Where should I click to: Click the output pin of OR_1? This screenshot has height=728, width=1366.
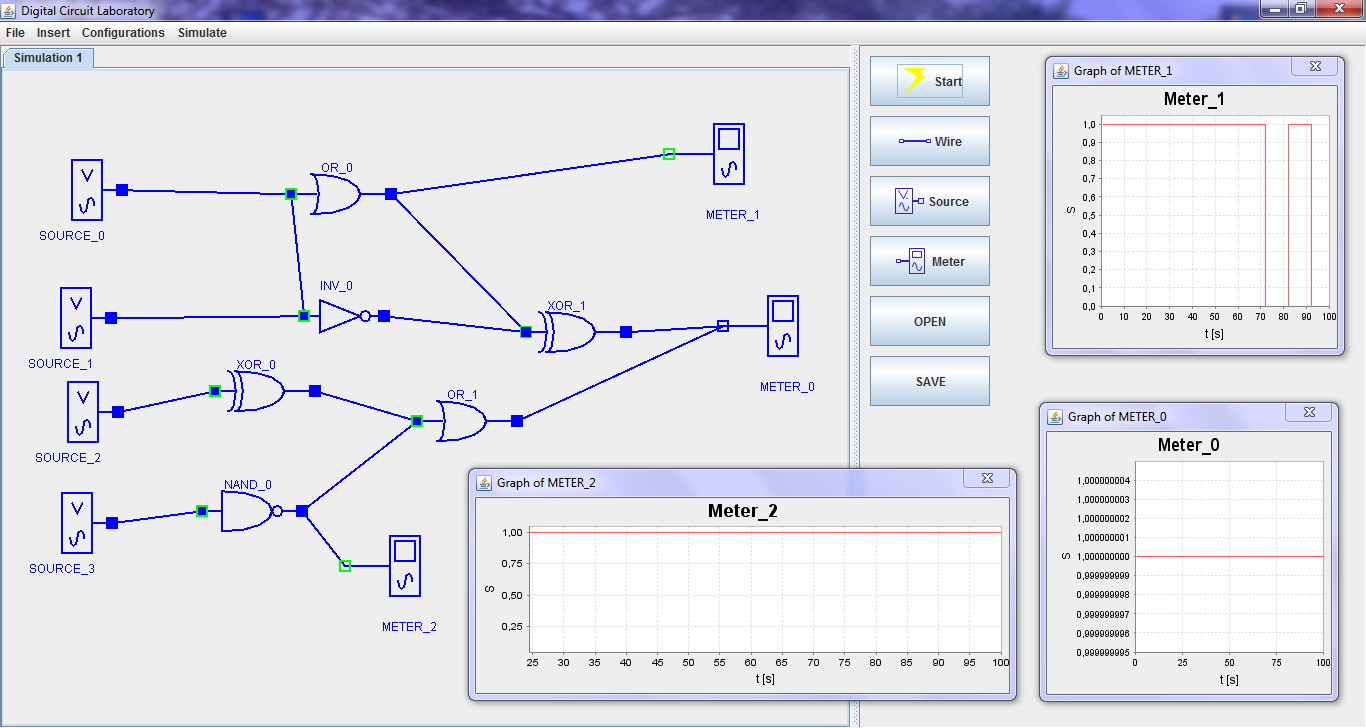[517, 421]
